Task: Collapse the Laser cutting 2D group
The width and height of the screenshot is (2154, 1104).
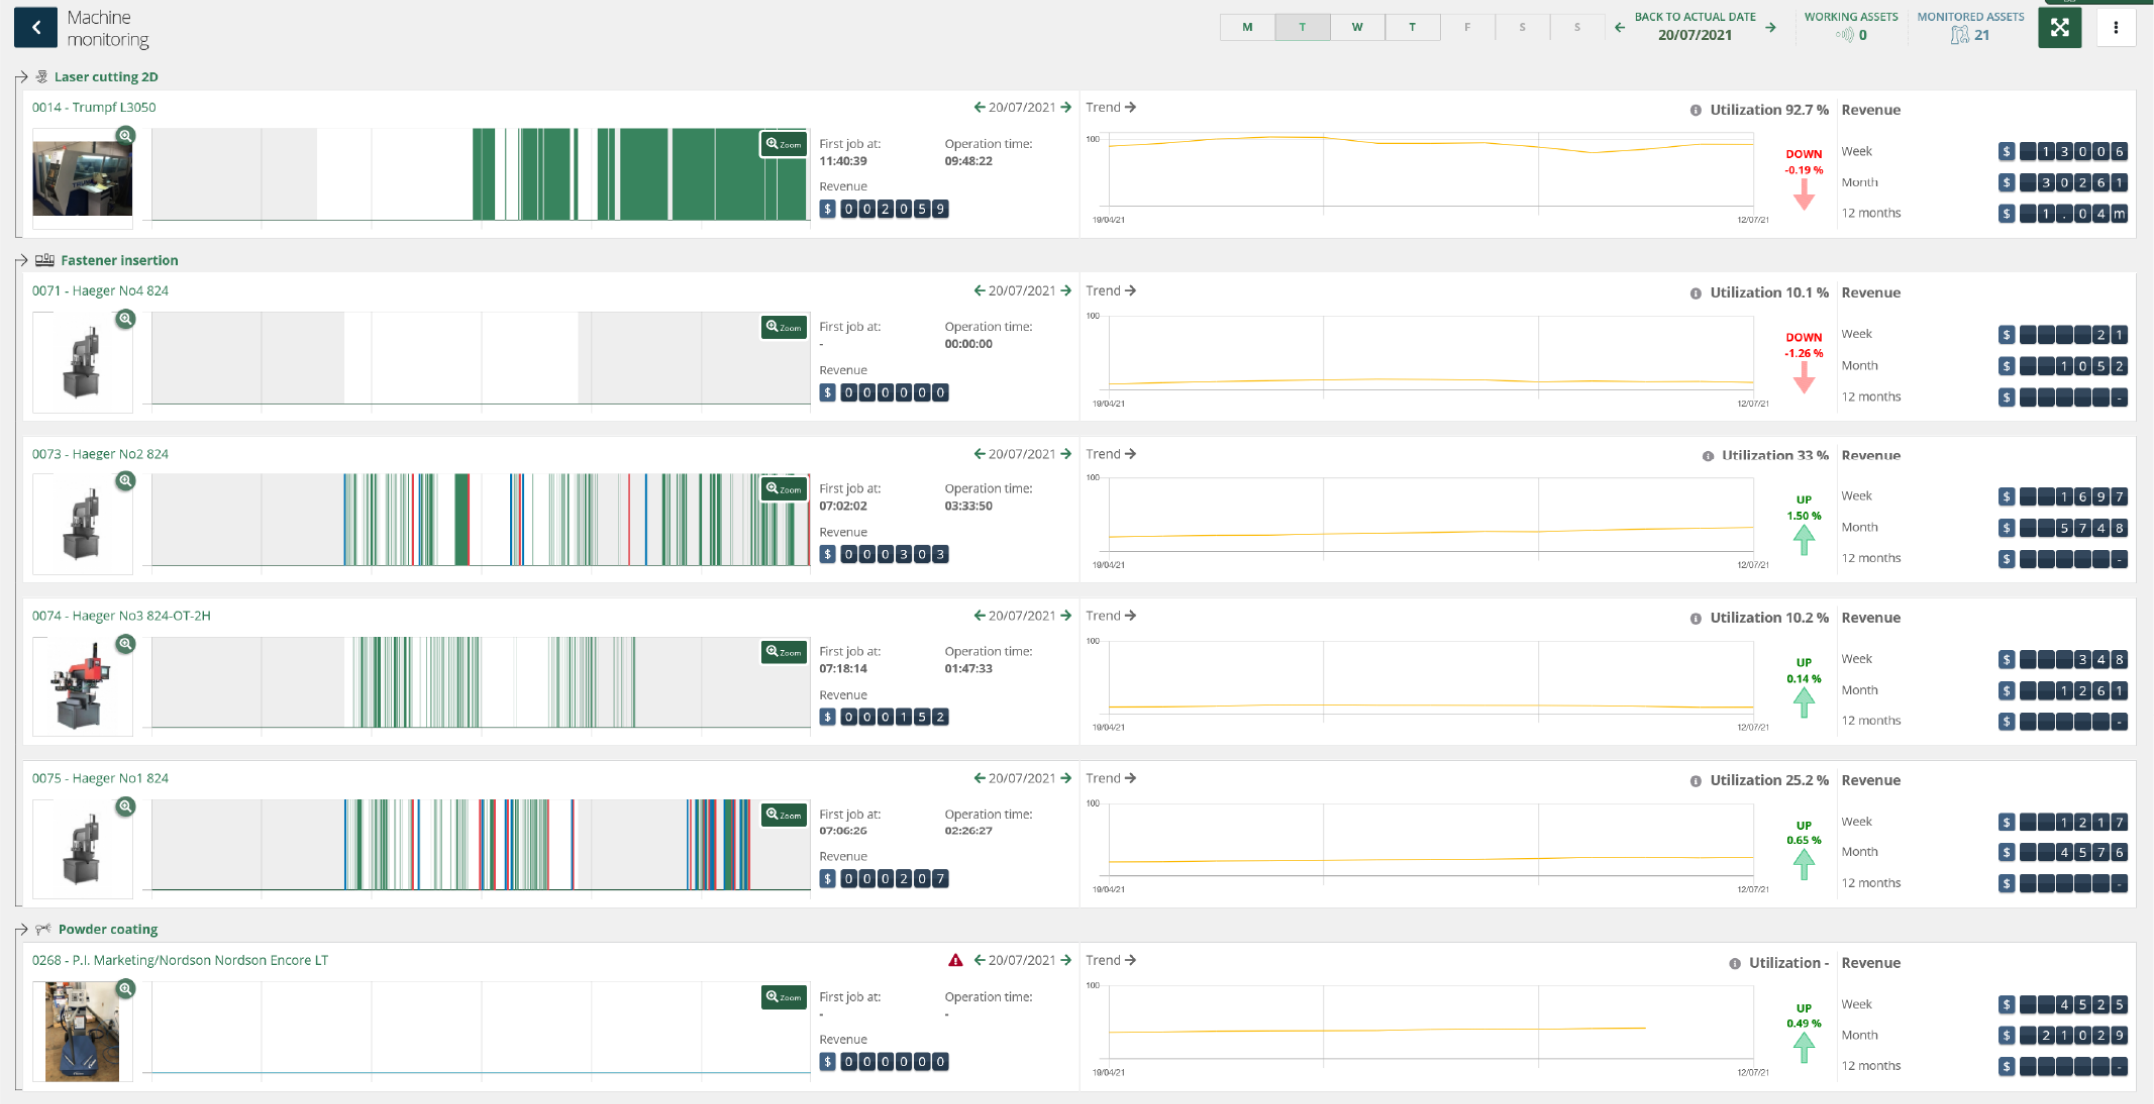Action: (x=22, y=77)
